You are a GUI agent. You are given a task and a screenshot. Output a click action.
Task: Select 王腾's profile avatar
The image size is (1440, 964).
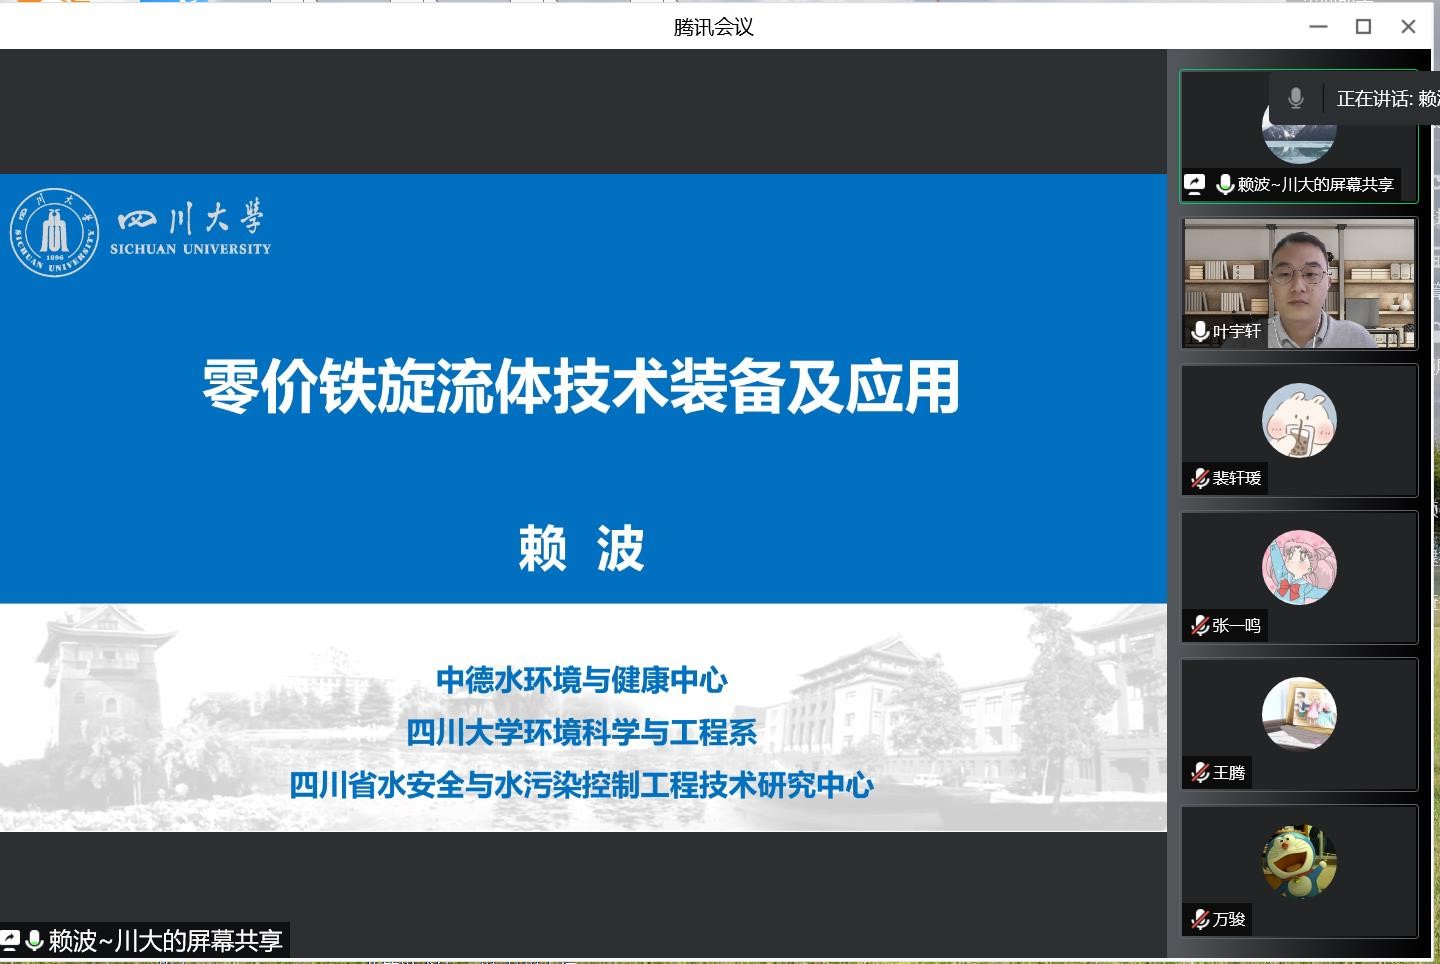coord(1299,714)
